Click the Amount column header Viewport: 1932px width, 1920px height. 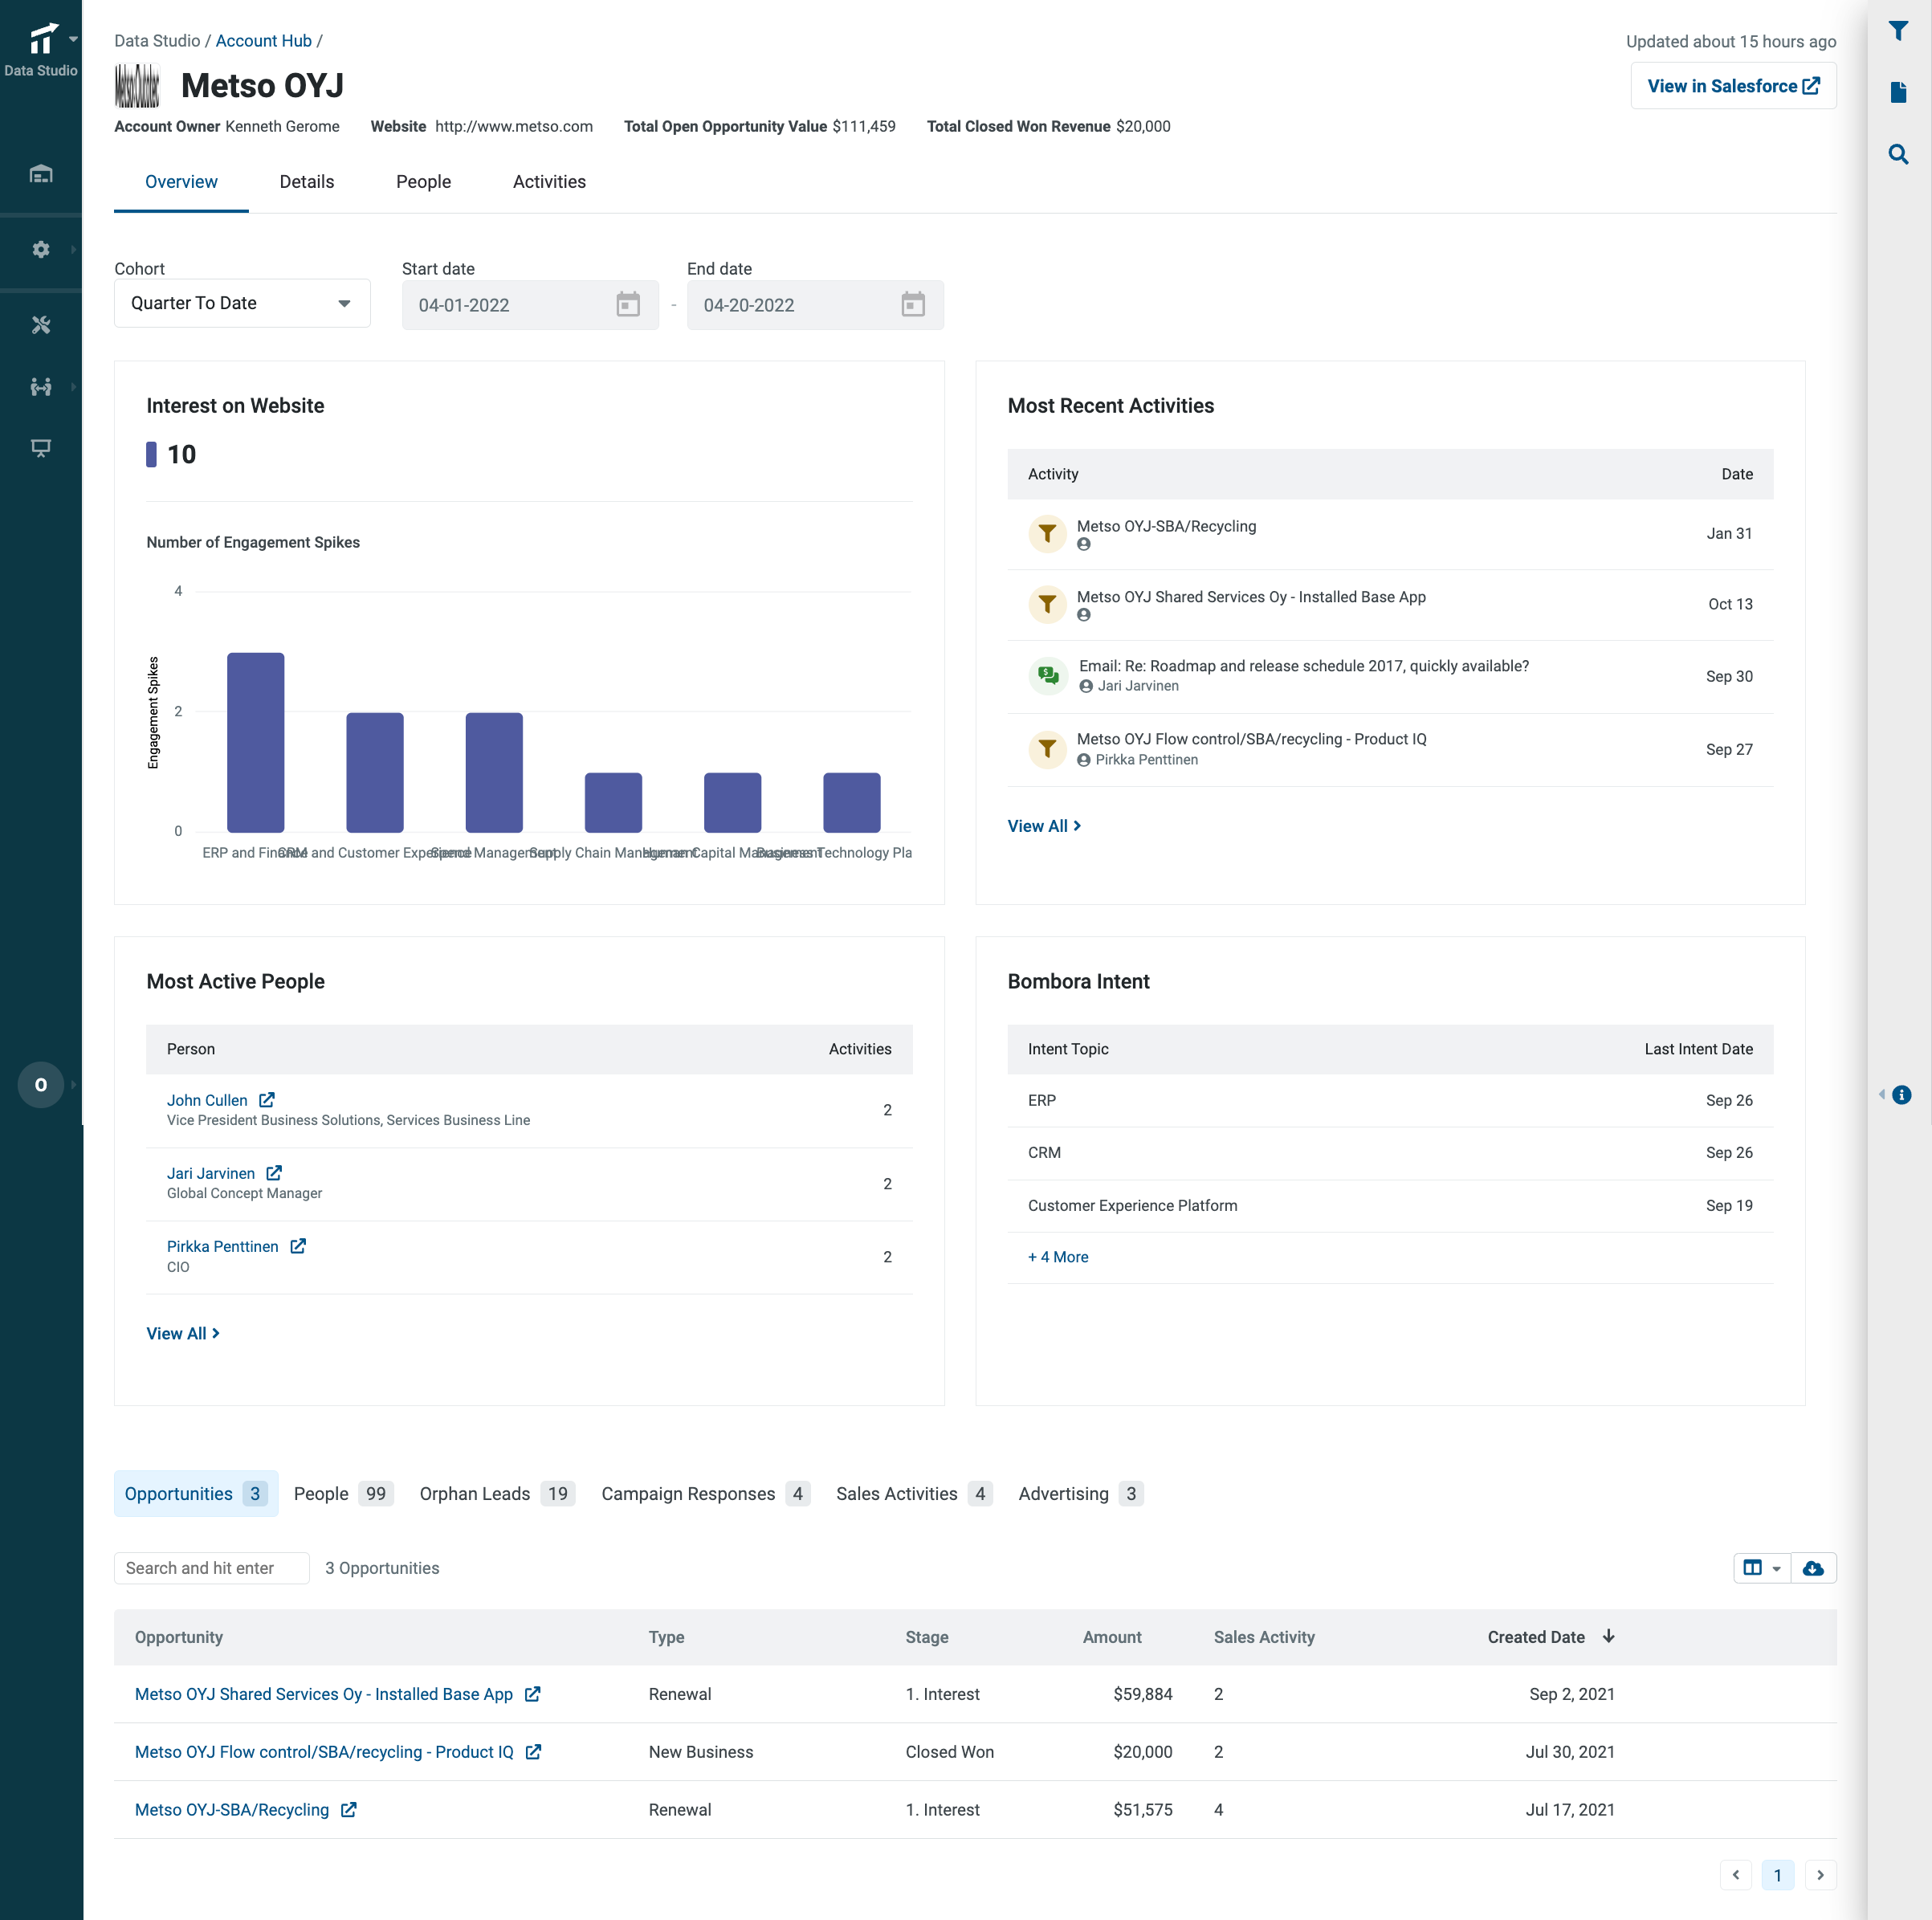point(1112,1637)
